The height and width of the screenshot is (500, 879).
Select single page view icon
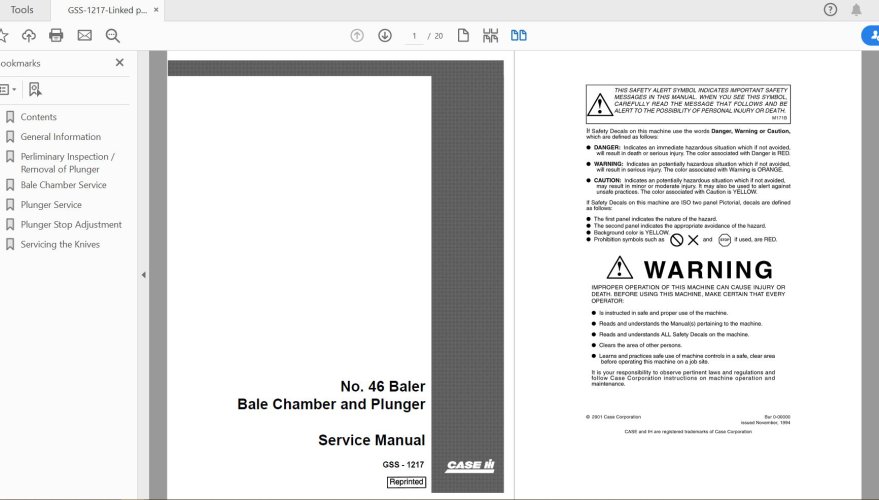click(x=463, y=35)
